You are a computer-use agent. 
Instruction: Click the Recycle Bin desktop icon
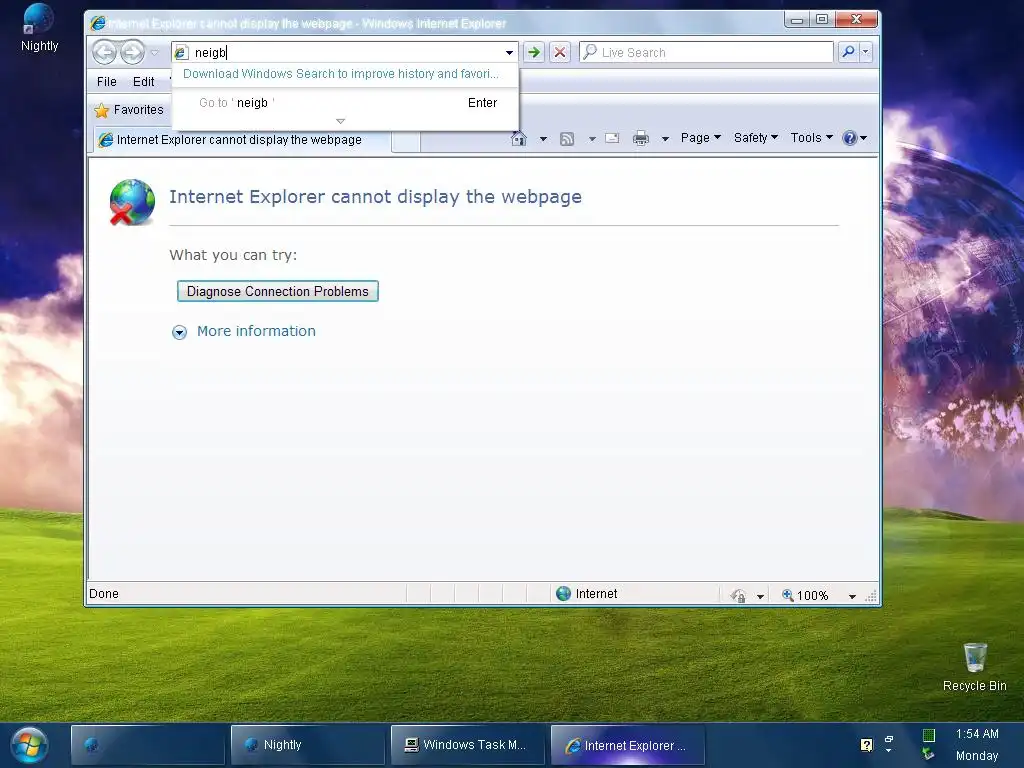[x=974, y=667]
